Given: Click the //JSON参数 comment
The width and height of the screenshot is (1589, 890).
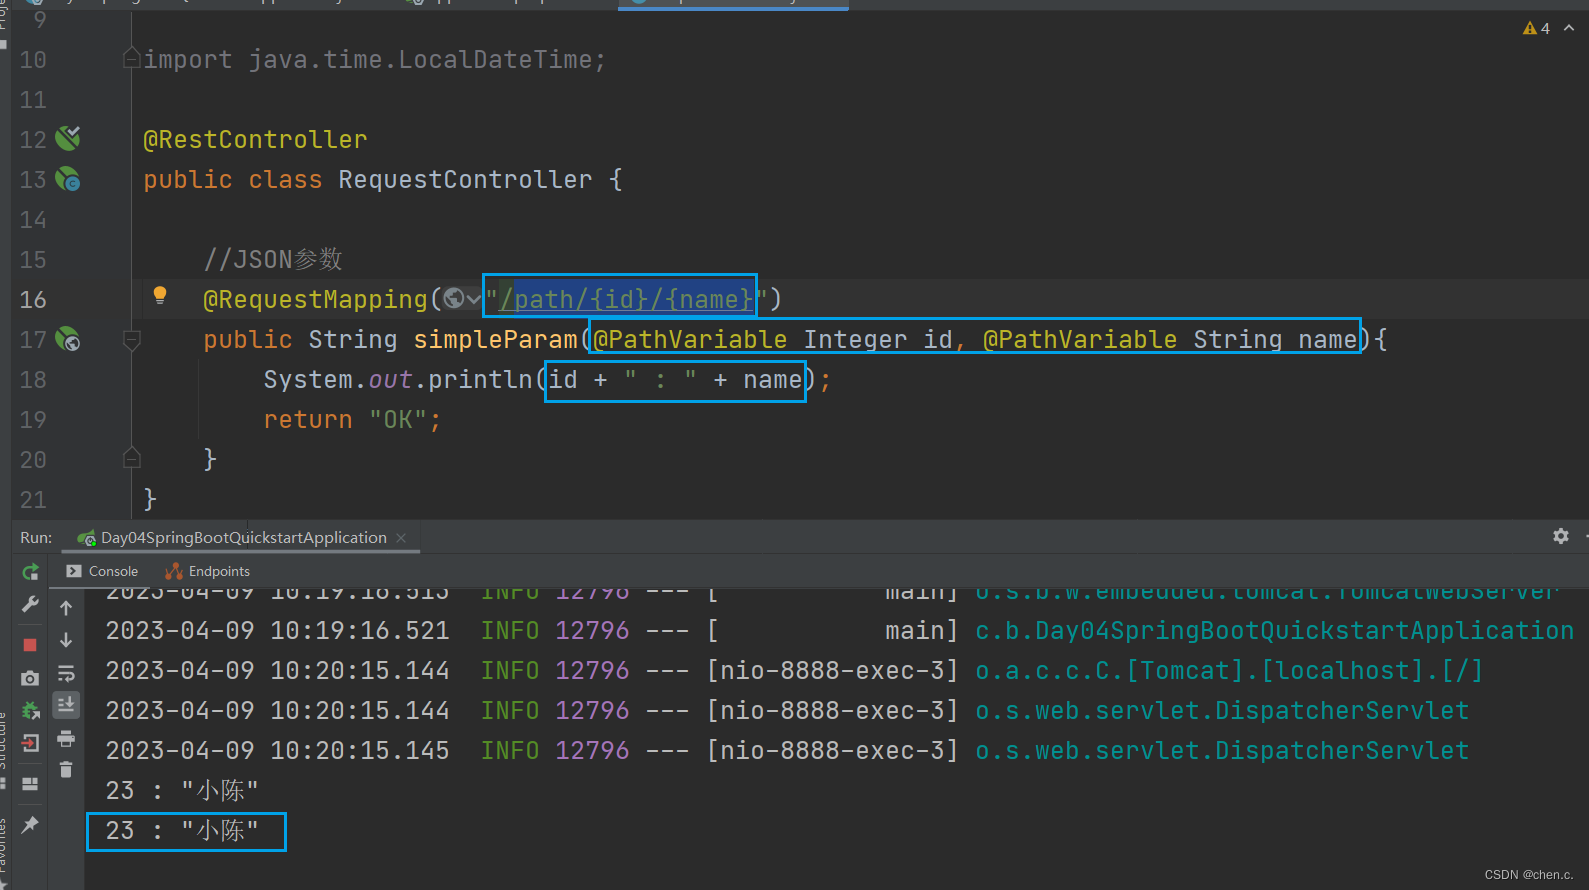Looking at the screenshot, I should point(273,260).
